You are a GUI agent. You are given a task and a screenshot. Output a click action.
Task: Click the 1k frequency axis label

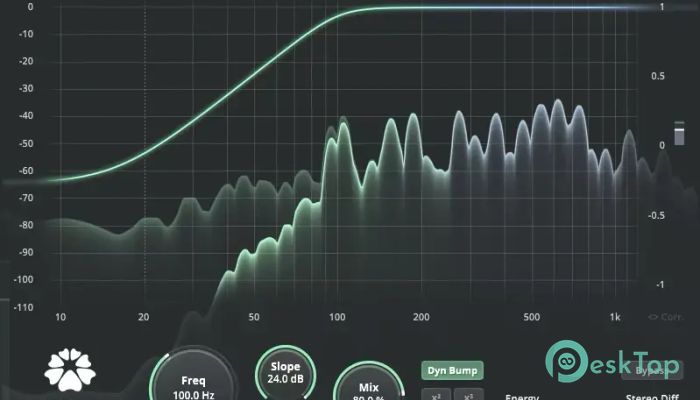click(614, 318)
